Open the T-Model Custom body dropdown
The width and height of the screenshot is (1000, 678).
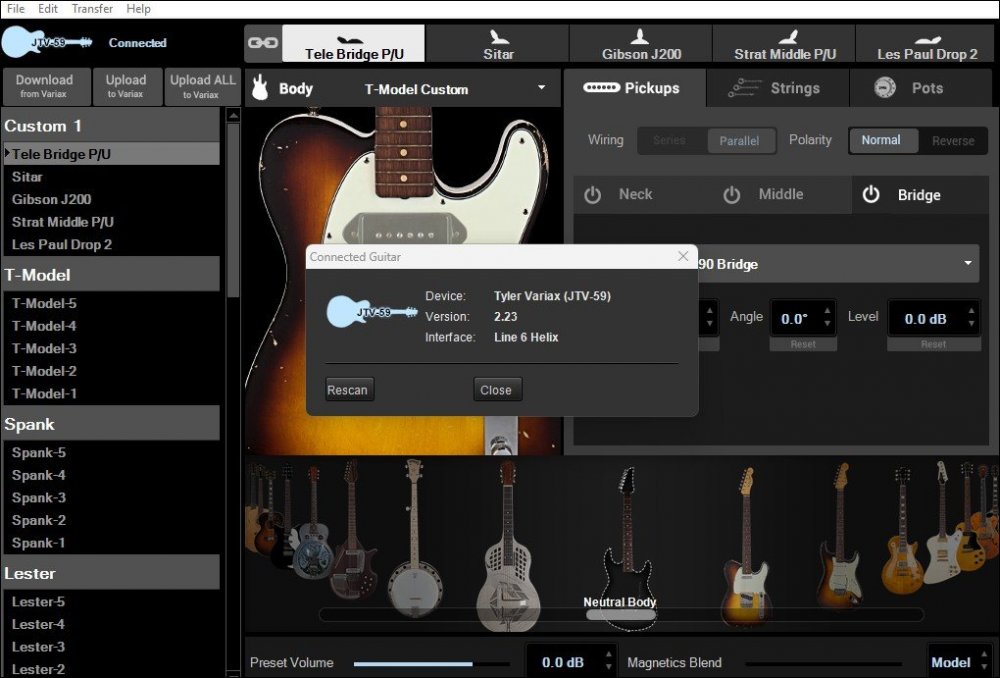pyautogui.click(x=541, y=87)
